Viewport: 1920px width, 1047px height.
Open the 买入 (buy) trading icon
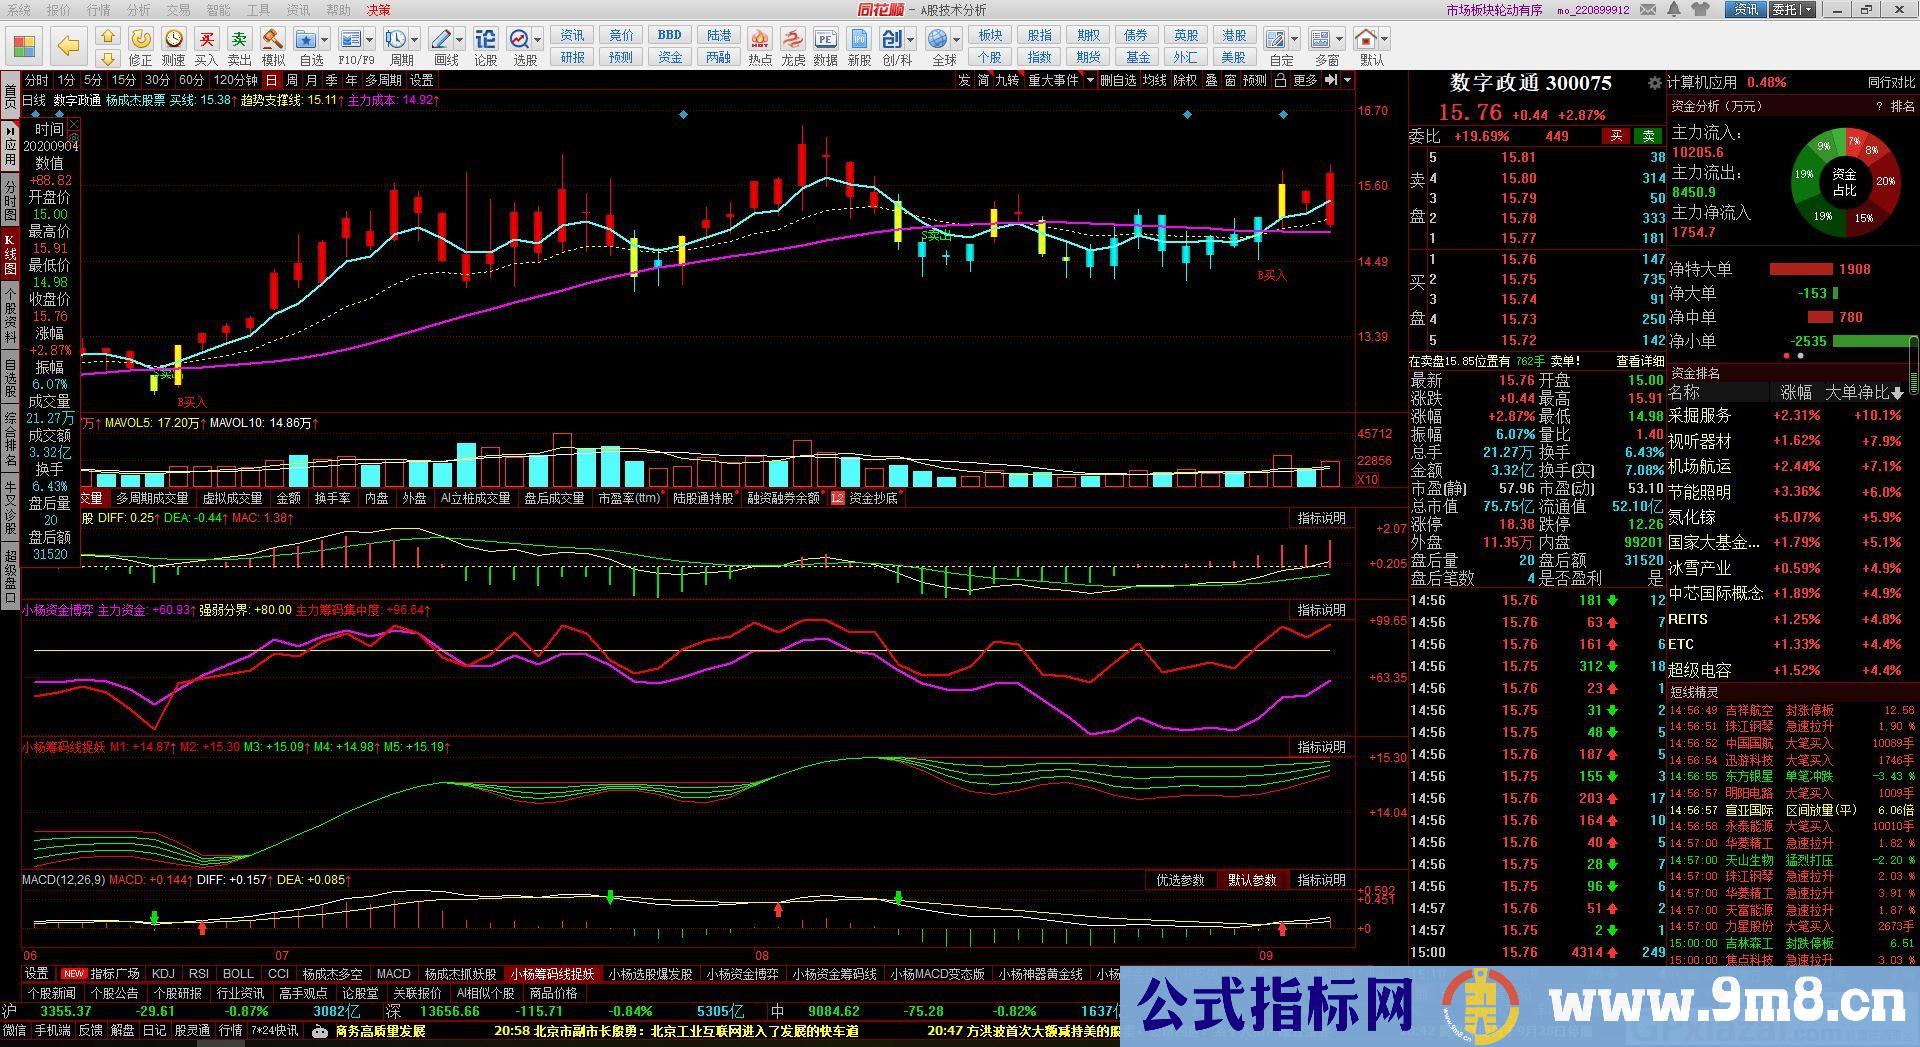(206, 40)
